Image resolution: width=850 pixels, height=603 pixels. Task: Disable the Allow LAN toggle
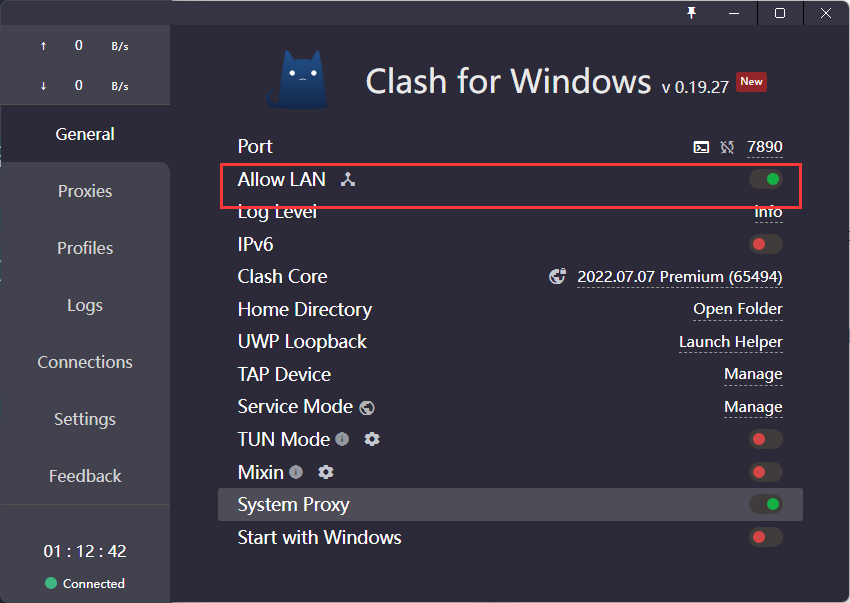[x=766, y=180]
